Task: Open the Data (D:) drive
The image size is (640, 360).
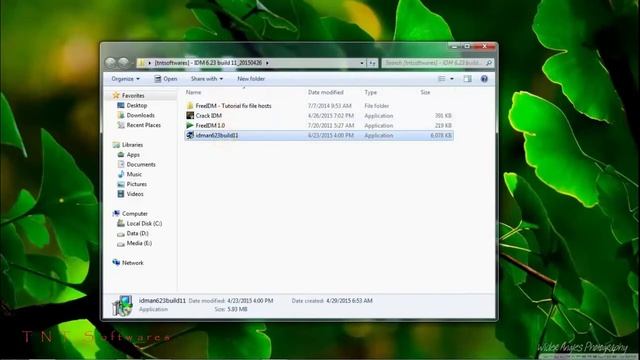Action: [x=137, y=233]
